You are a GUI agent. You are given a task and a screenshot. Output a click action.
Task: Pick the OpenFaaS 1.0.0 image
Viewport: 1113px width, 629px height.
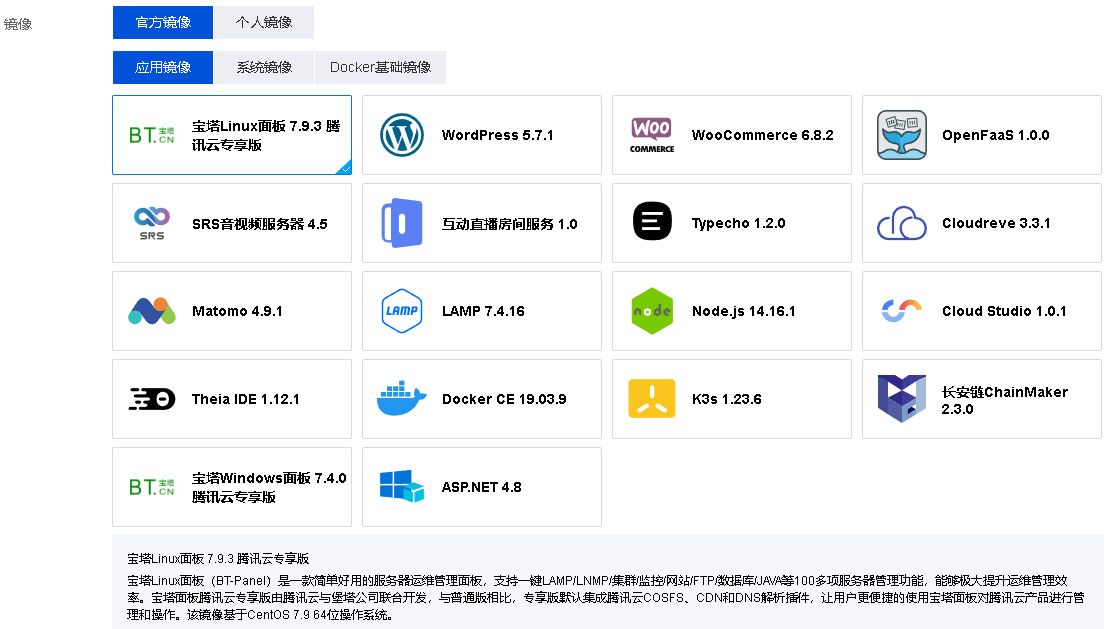[x=982, y=135]
